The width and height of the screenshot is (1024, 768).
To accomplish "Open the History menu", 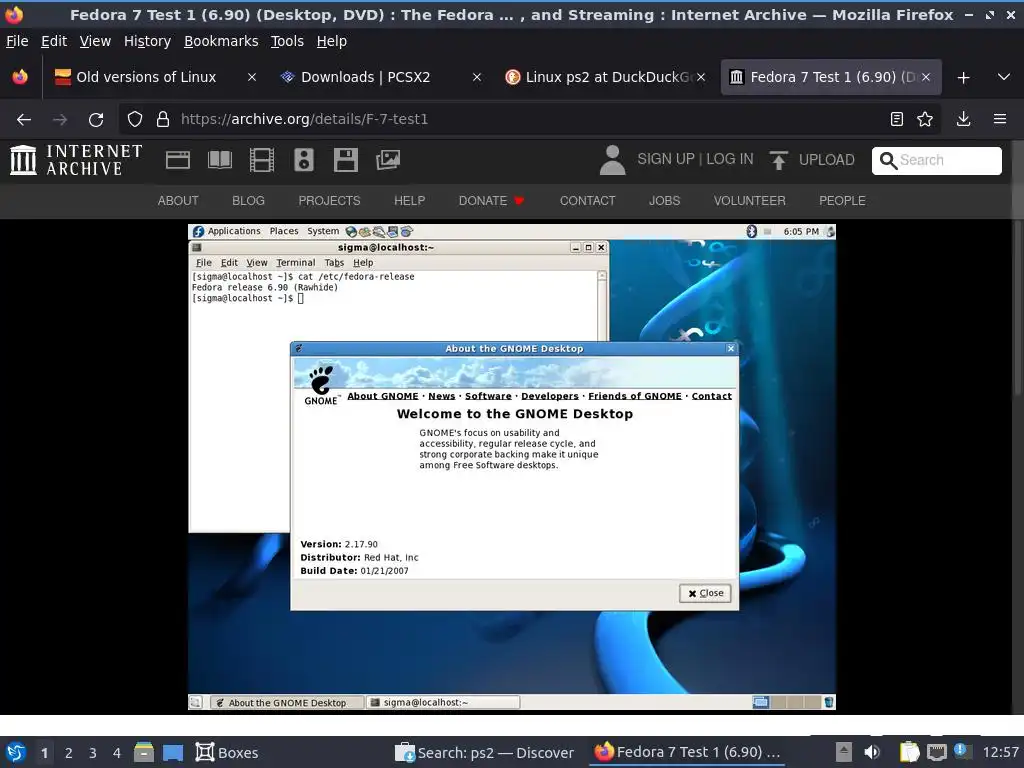I will coord(147,41).
